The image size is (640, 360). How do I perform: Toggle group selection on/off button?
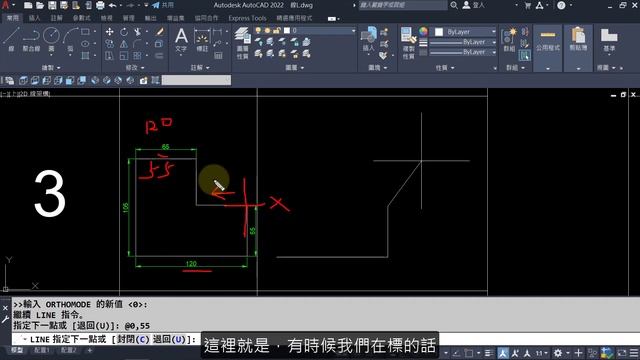(x=525, y=55)
